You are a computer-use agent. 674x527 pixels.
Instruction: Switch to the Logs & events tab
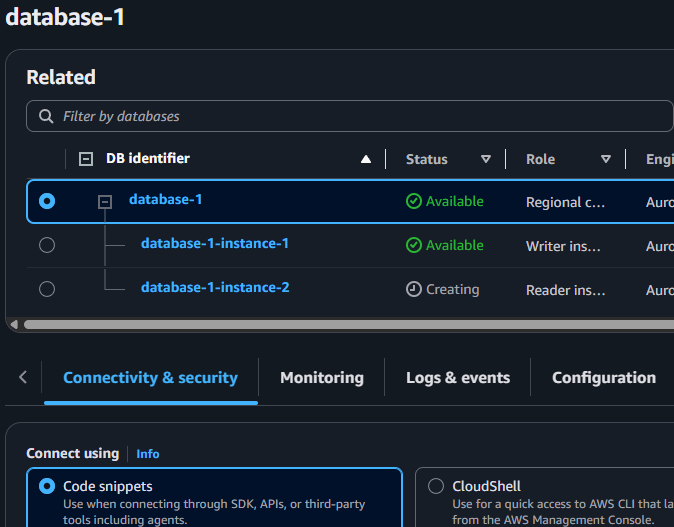coord(458,378)
